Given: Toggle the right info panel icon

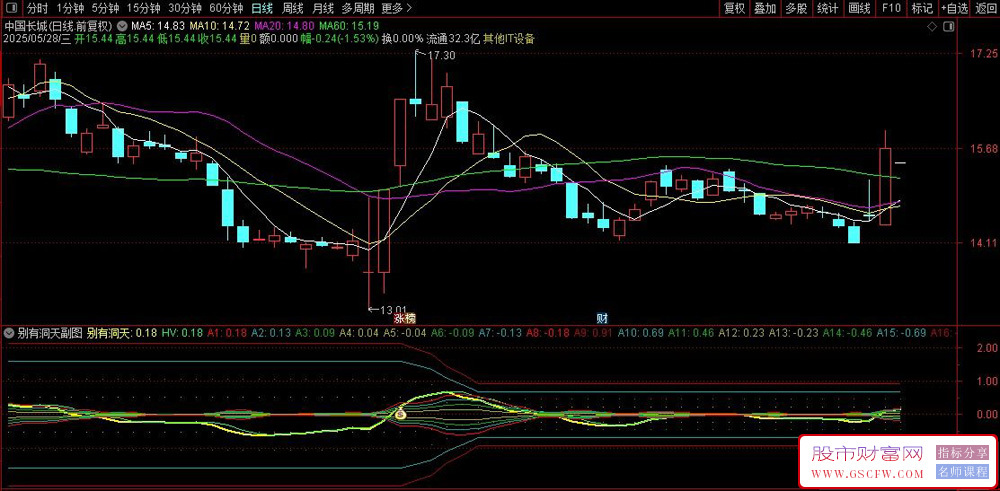Looking at the screenshot, I should (949, 27).
